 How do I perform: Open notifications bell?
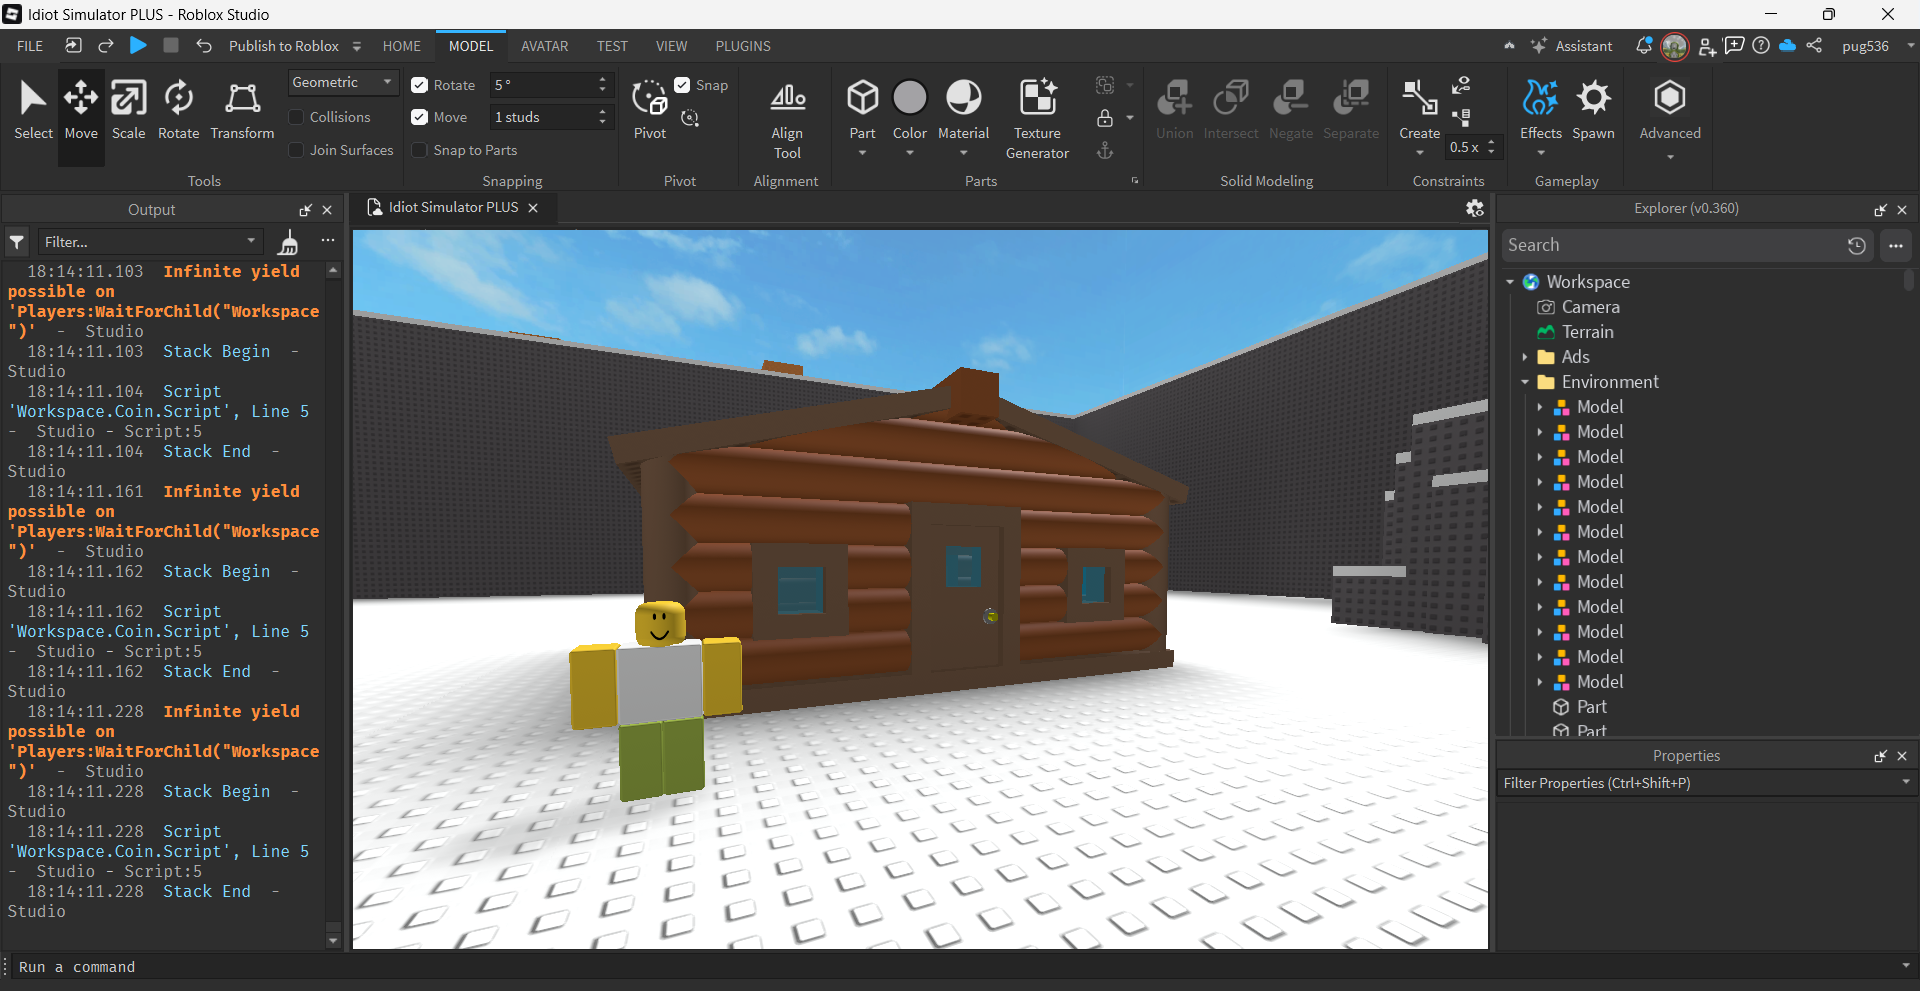click(1643, 46)
